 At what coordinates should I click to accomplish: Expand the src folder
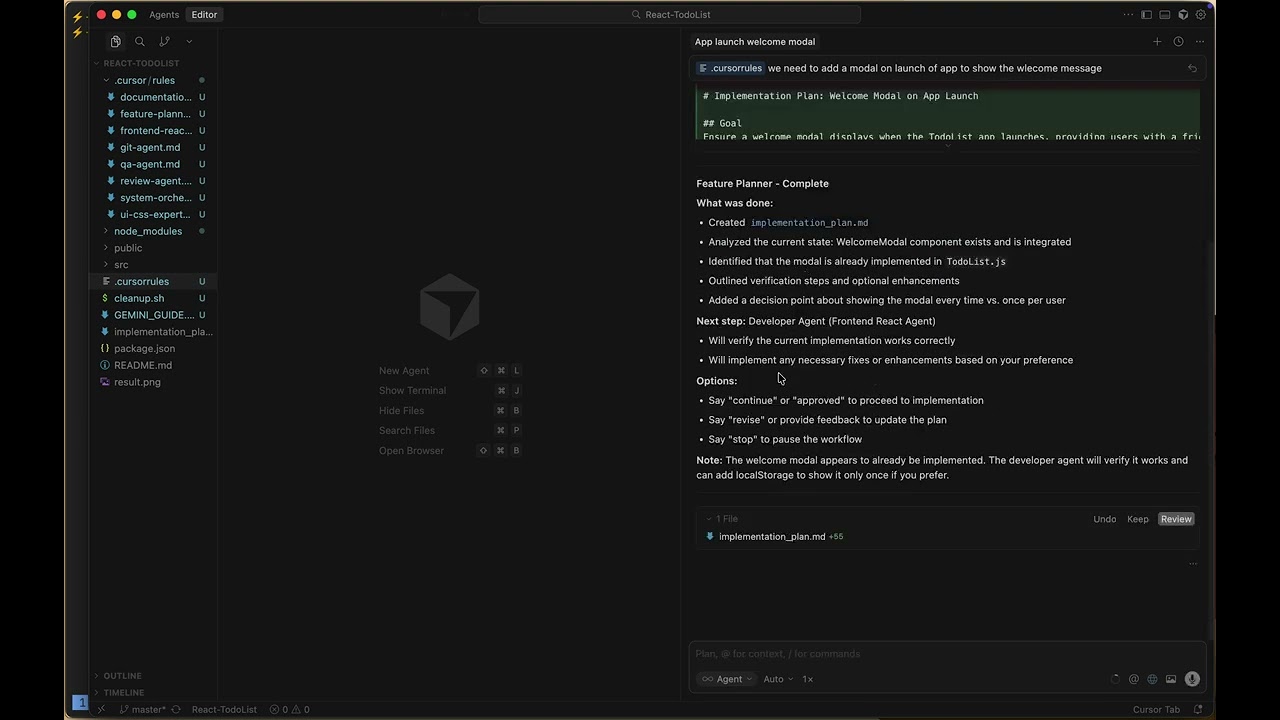121,265
